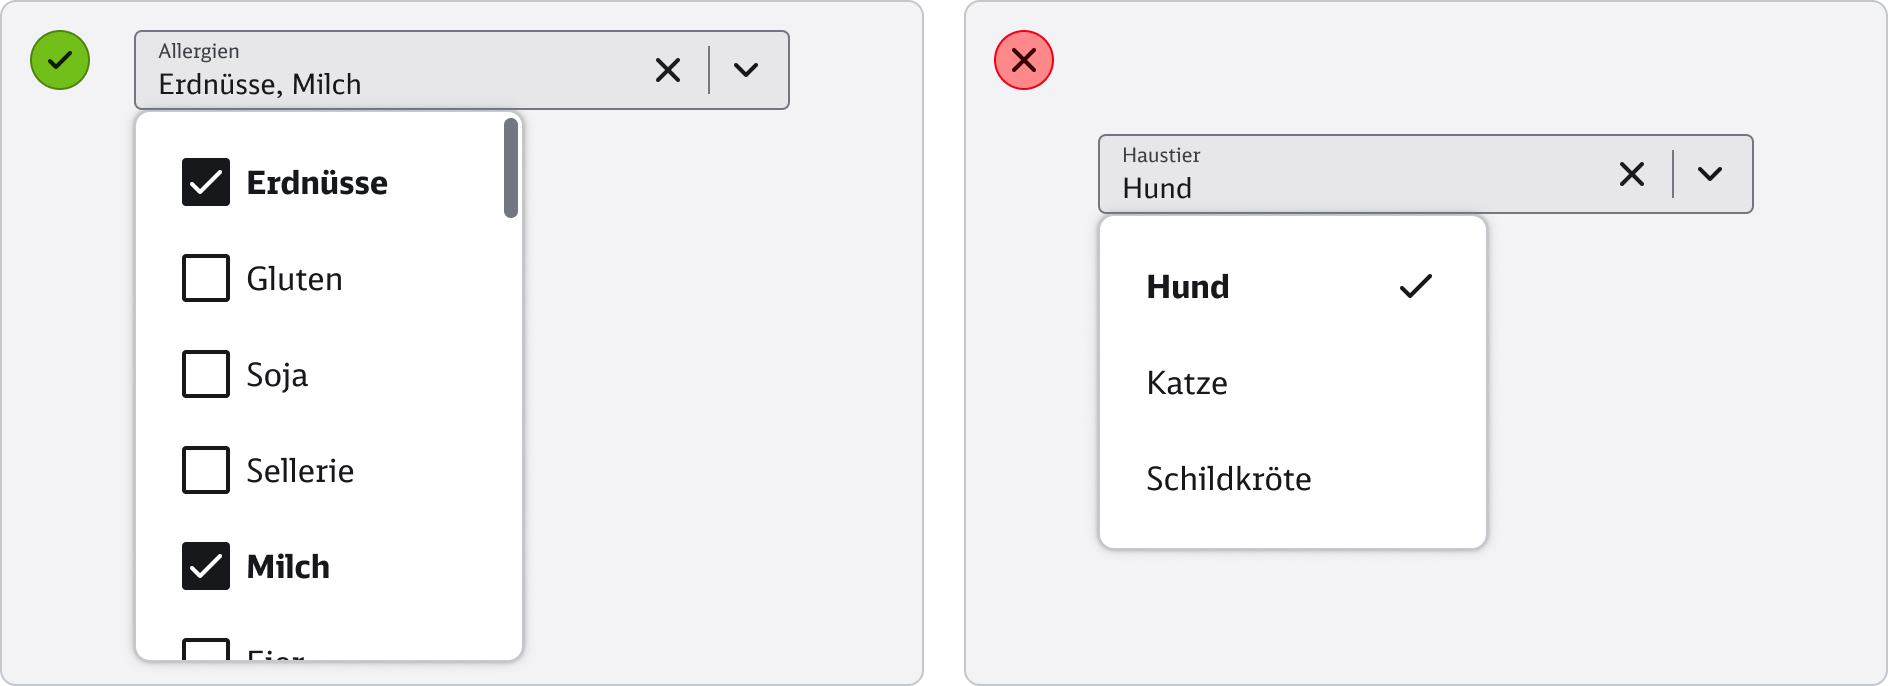The image size is (1888, 686).
Task: Clear the Allergien selection with X icon
Action: pyautogui.click(x=668, y=70)
